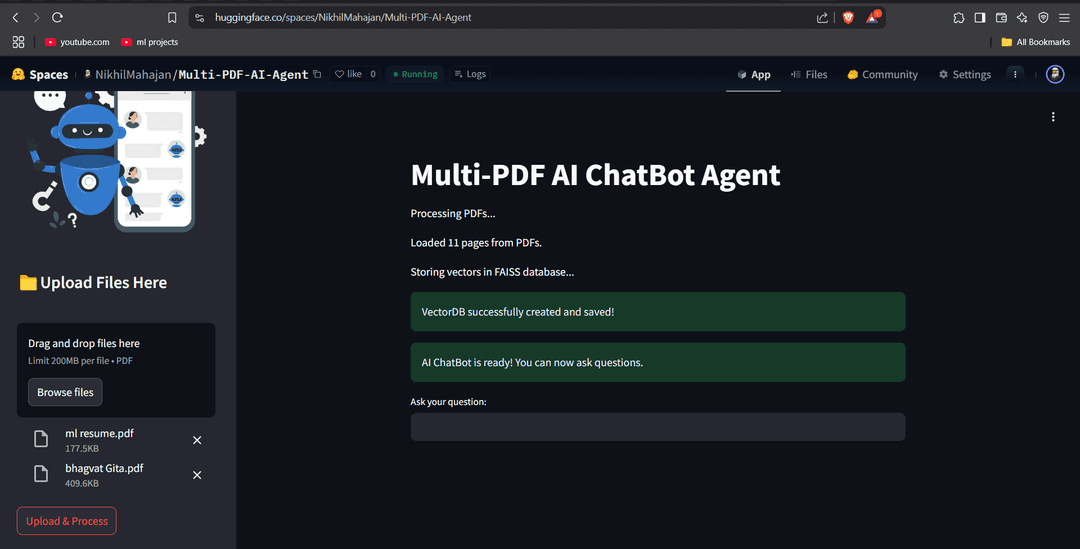Click the Ask your question input
This screenshot has width=1080, height=549.
658,427
